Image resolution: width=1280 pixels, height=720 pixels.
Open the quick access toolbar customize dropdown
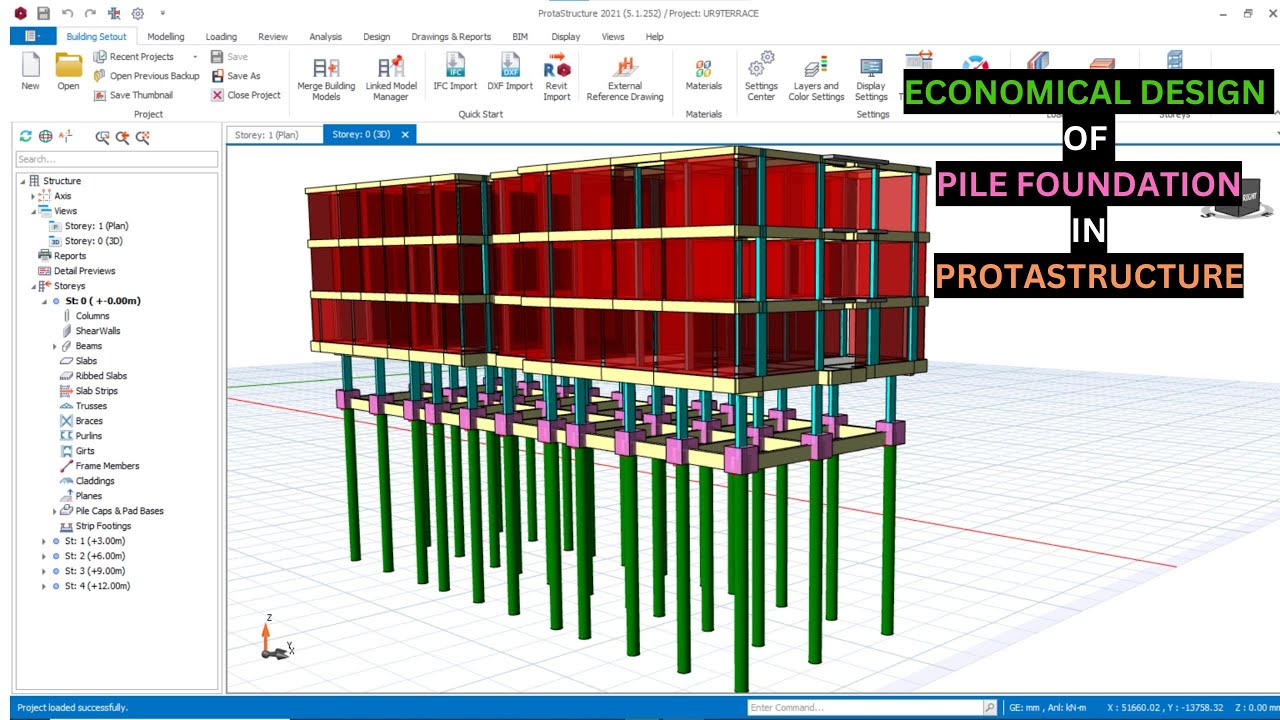(162, 13)
